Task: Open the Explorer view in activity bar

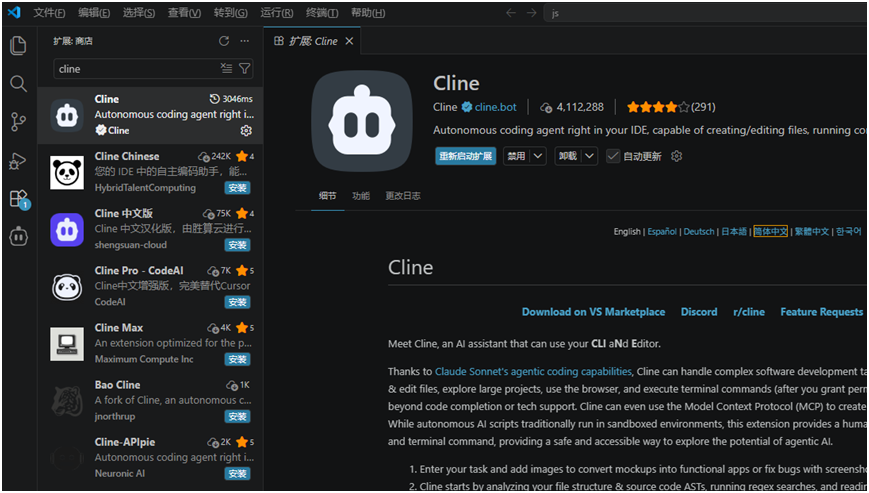Action: click(x=18, y=45)
